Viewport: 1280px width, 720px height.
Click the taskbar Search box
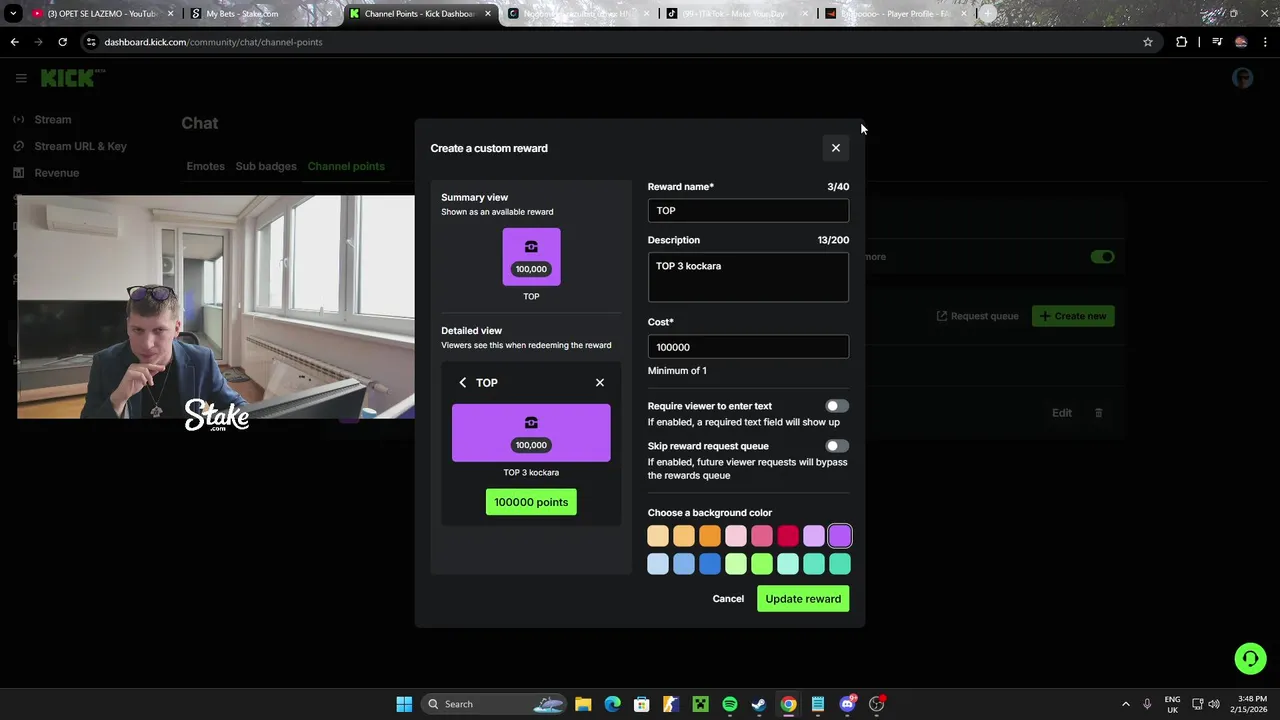(496, 704)
